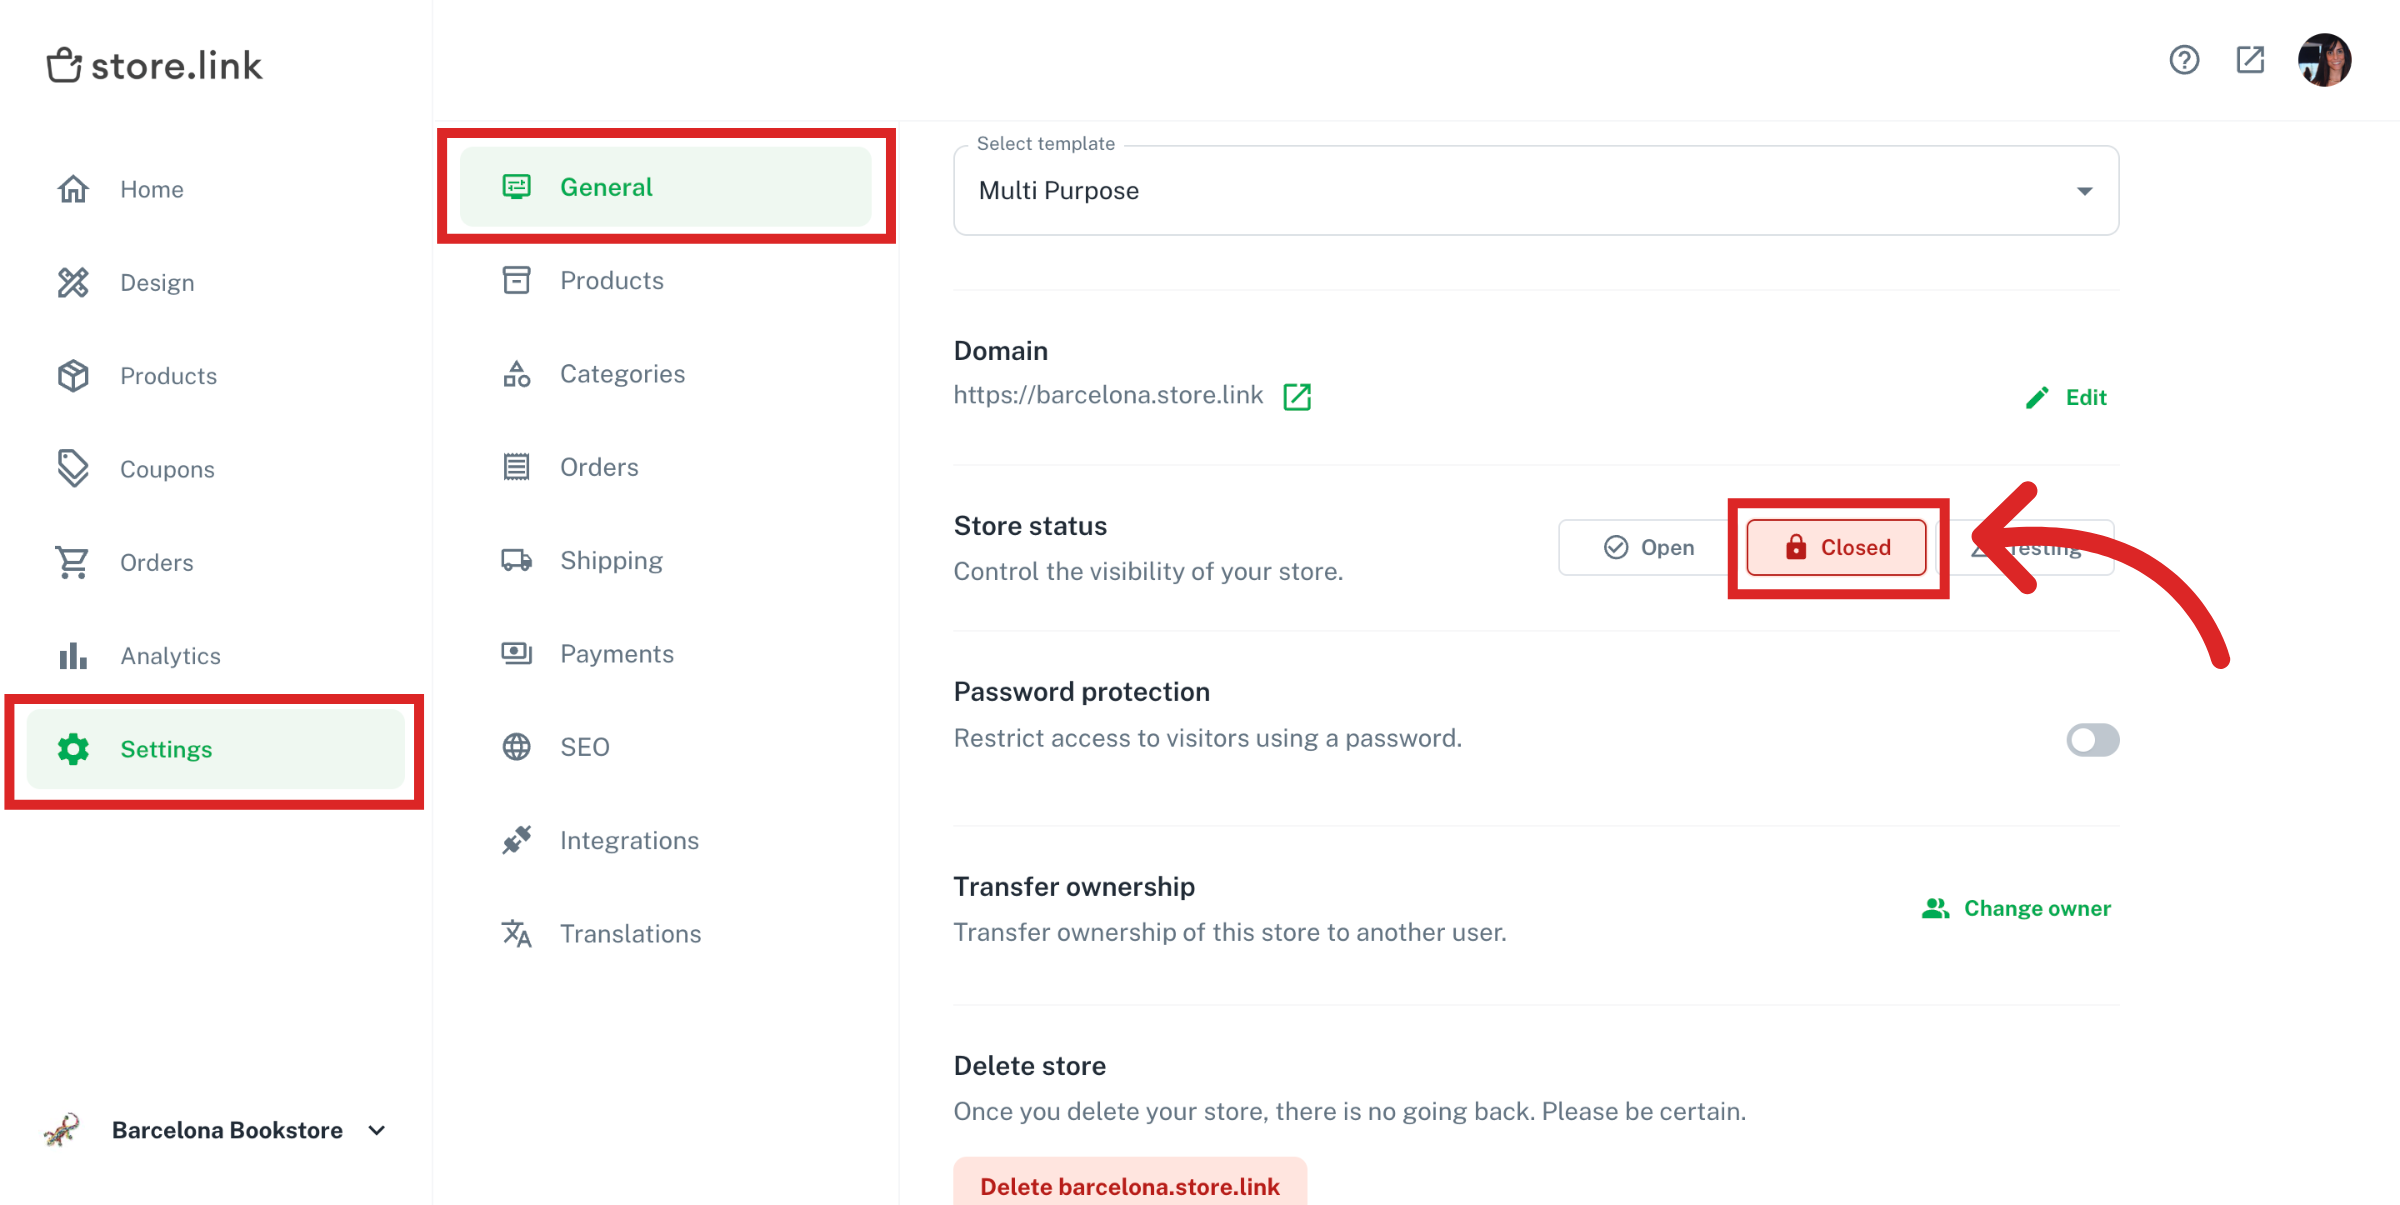Open Payments settings
This screenshot has width=2400, height=1205.
pyautogui.click(x=617, y=653)
